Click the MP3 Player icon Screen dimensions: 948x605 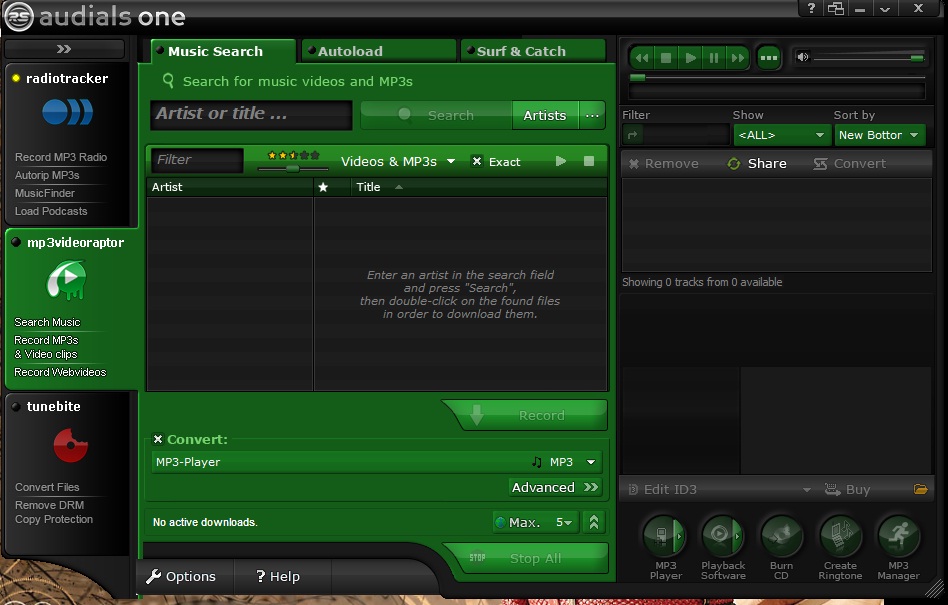click(x=665, y=535)
